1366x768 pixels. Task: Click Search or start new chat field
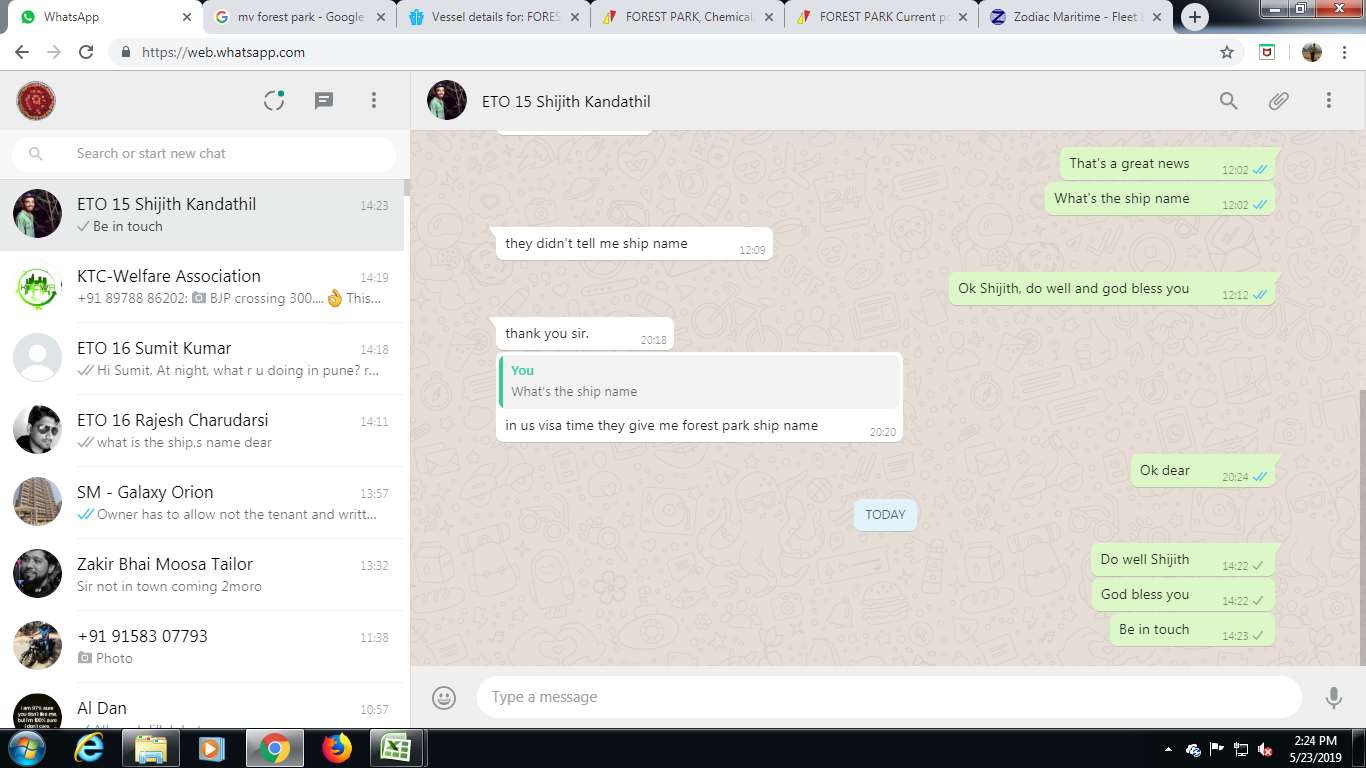(x=204, y=153)
